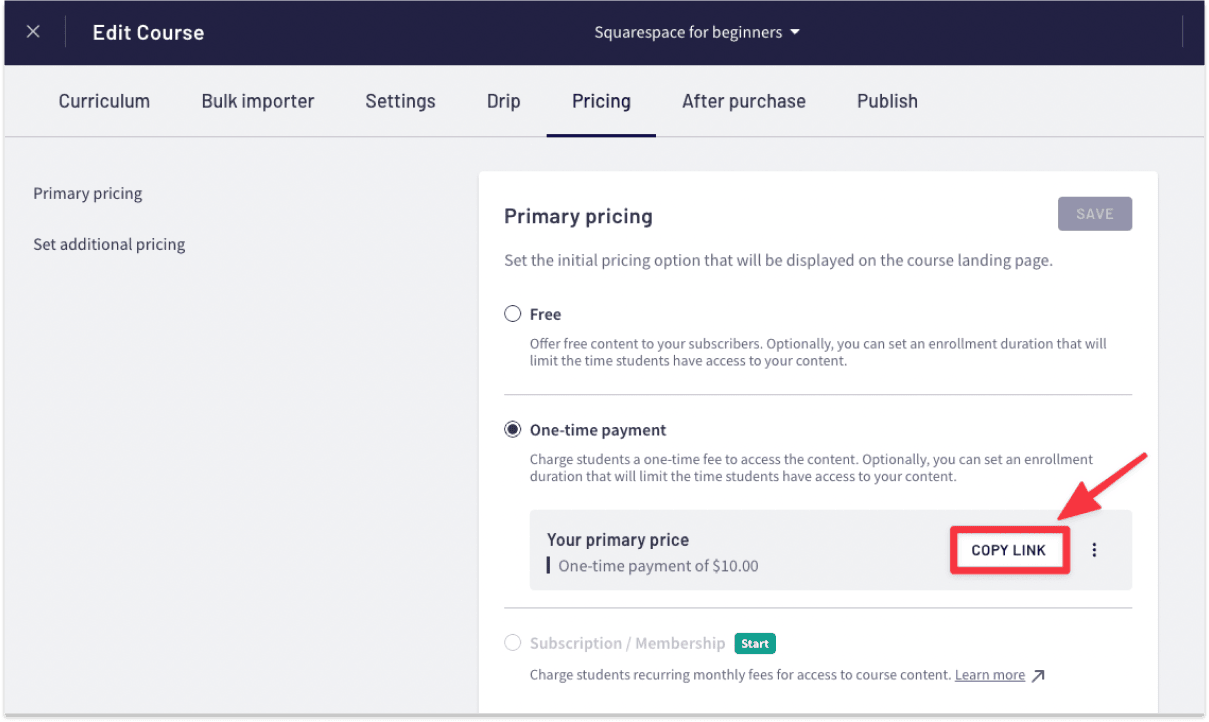Viewport: 1209px width, 722px height.
Task: Select Primary pricing in the sidebar
Action: pyautogui.click(x=87, y=193)
